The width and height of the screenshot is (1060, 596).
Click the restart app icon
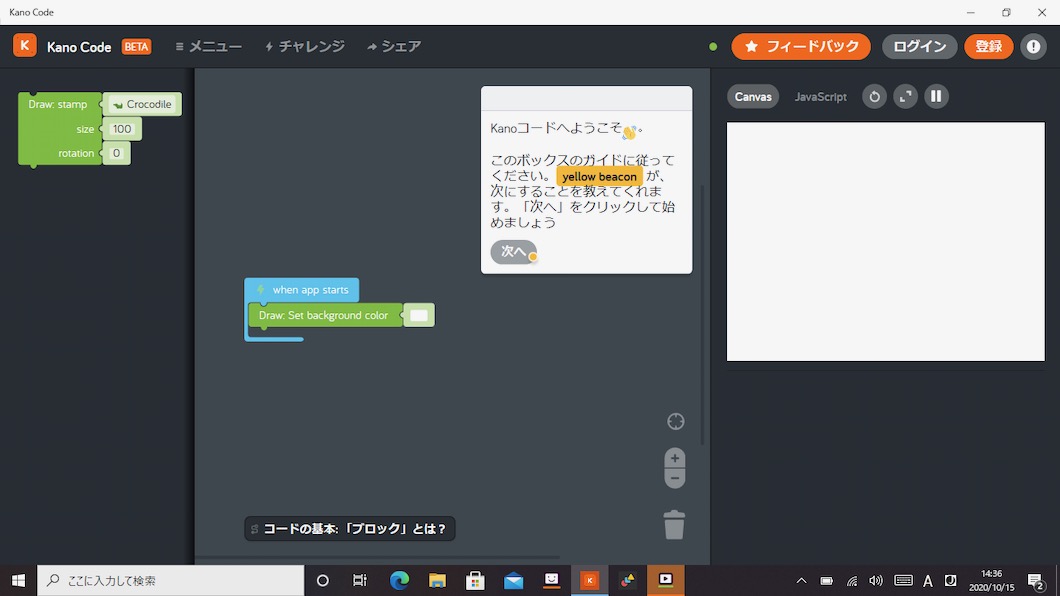click(874, 97)
